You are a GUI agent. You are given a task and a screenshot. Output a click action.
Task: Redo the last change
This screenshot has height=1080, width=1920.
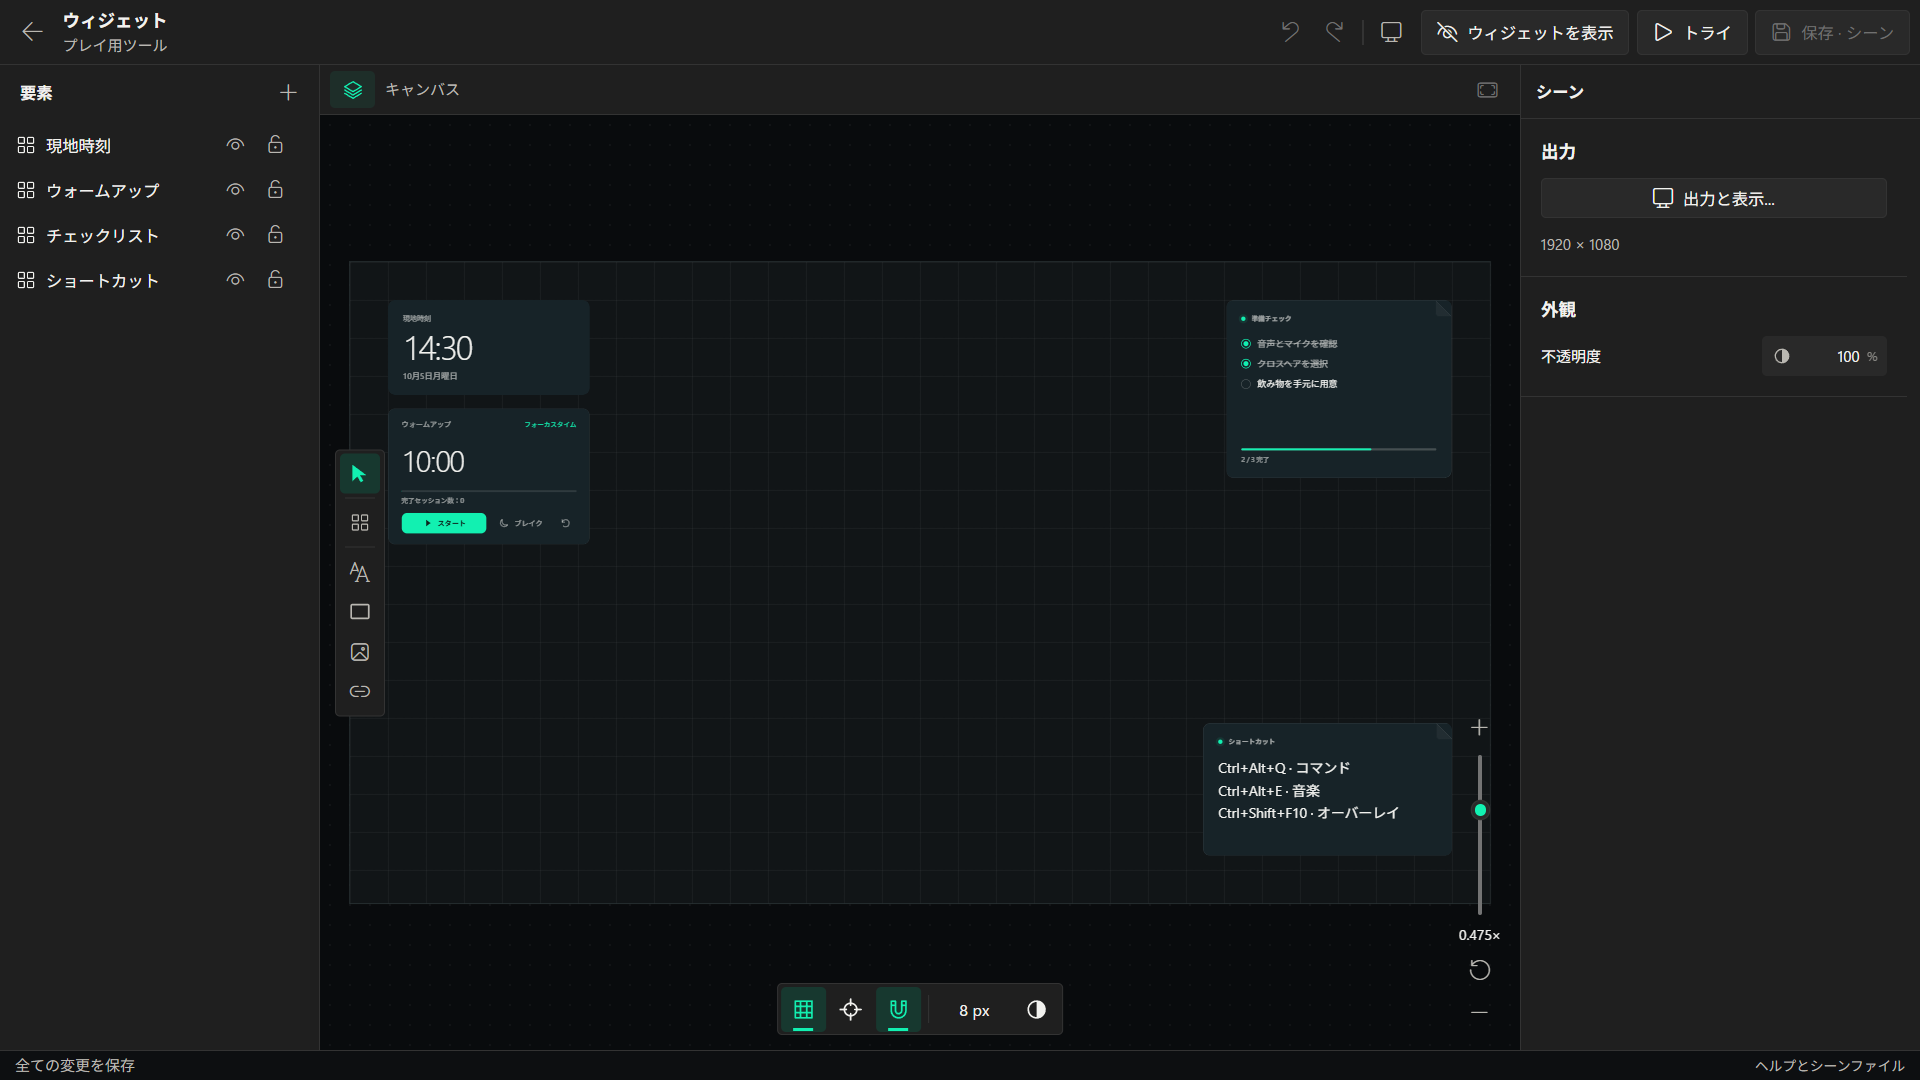[x=1334, y=32]
